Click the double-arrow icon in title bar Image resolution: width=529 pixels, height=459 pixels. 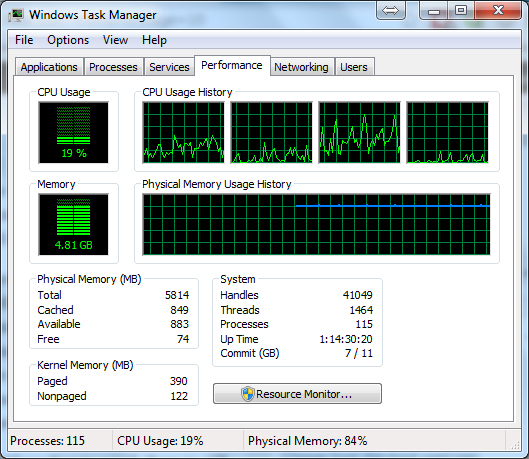coord(391,11)
